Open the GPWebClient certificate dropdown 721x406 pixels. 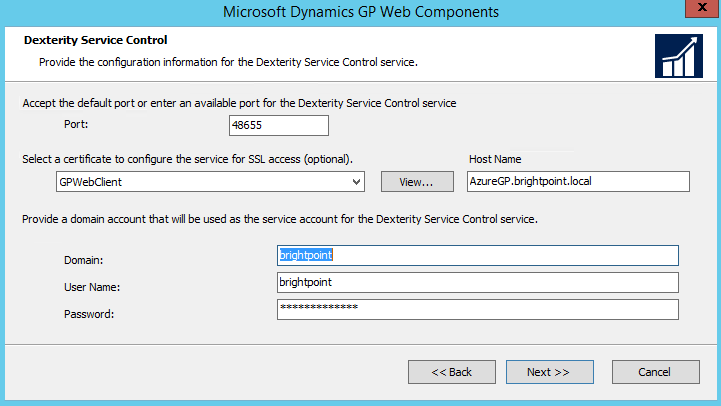tap(210, 181)
